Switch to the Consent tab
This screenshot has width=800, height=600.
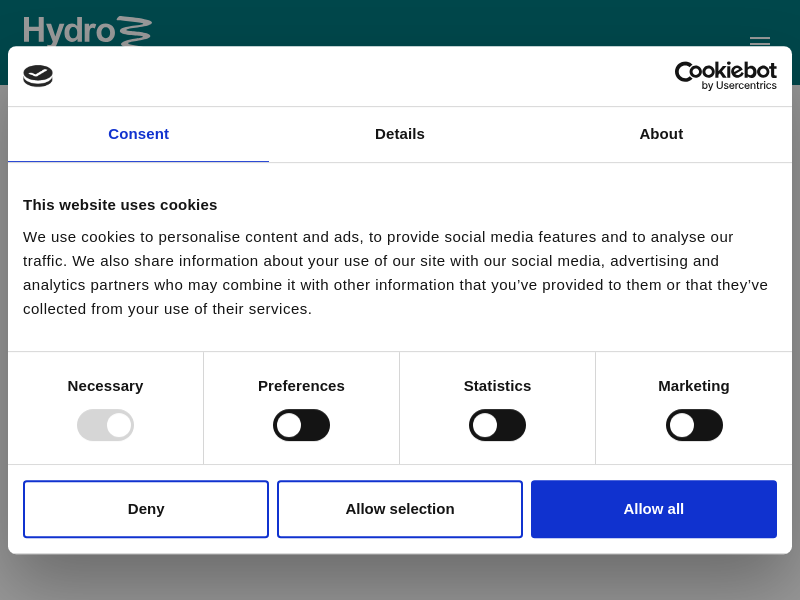coord(138,134)
